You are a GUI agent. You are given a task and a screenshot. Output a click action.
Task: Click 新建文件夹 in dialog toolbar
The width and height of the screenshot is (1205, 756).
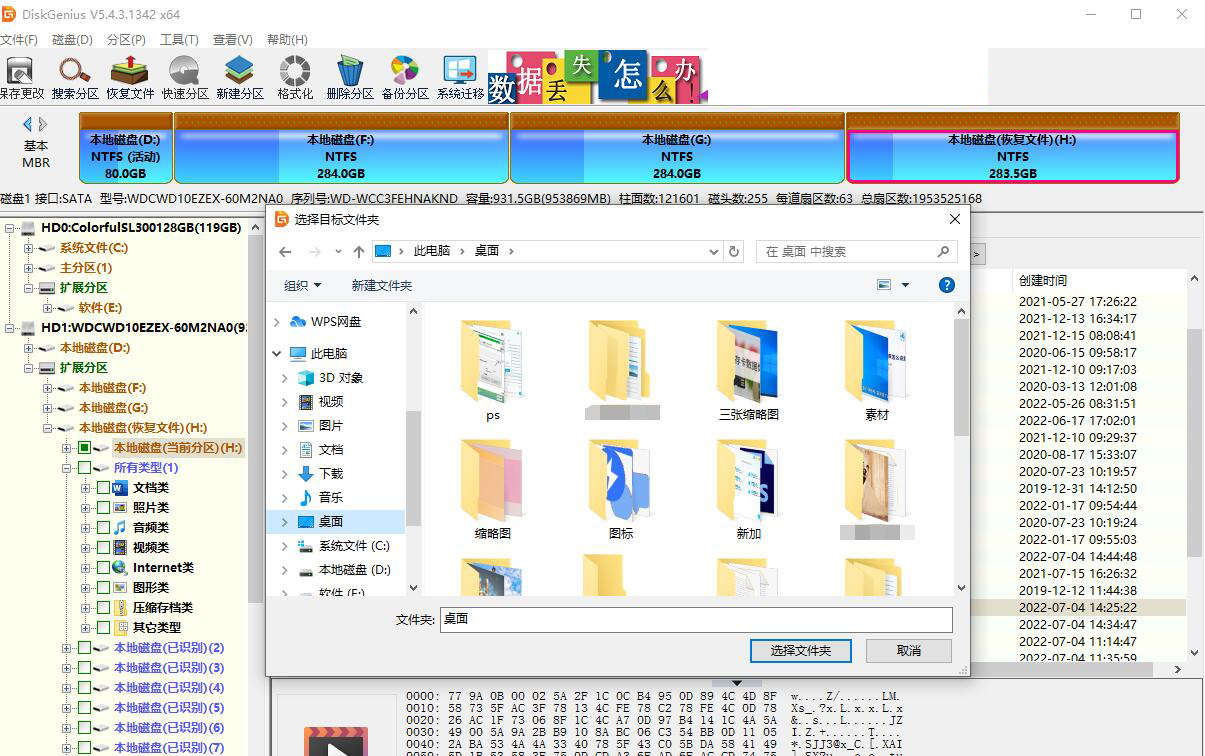(382, 285)
